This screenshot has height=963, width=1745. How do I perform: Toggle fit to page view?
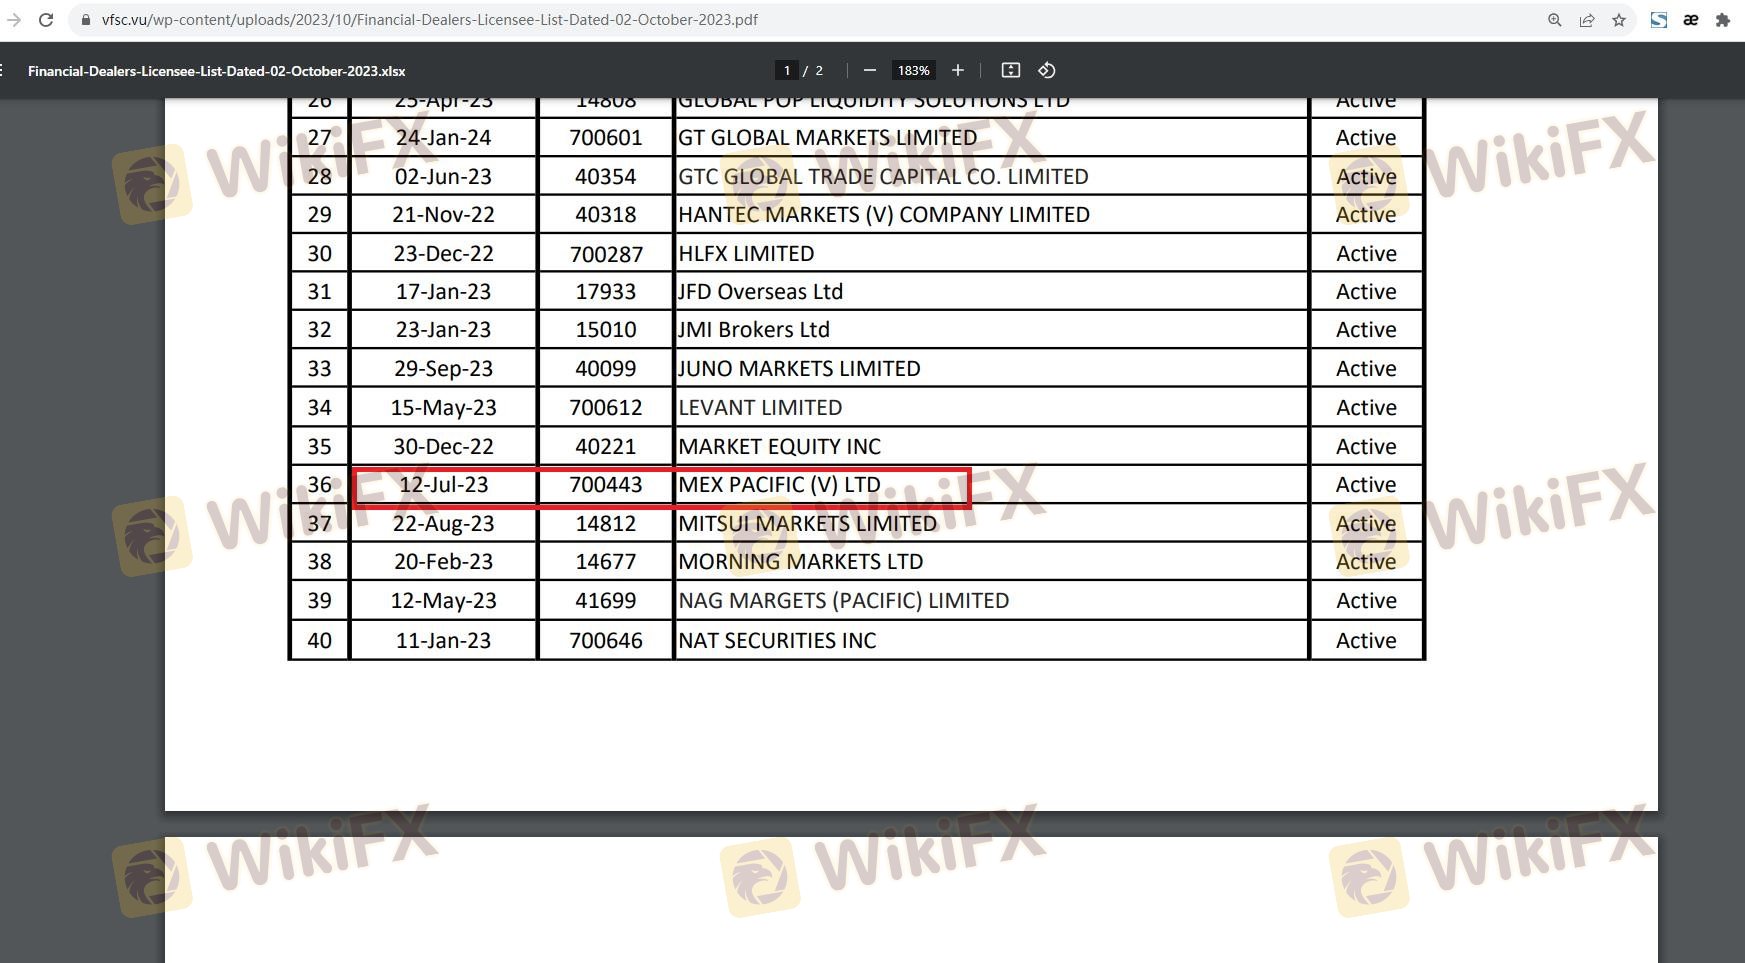1010,70
